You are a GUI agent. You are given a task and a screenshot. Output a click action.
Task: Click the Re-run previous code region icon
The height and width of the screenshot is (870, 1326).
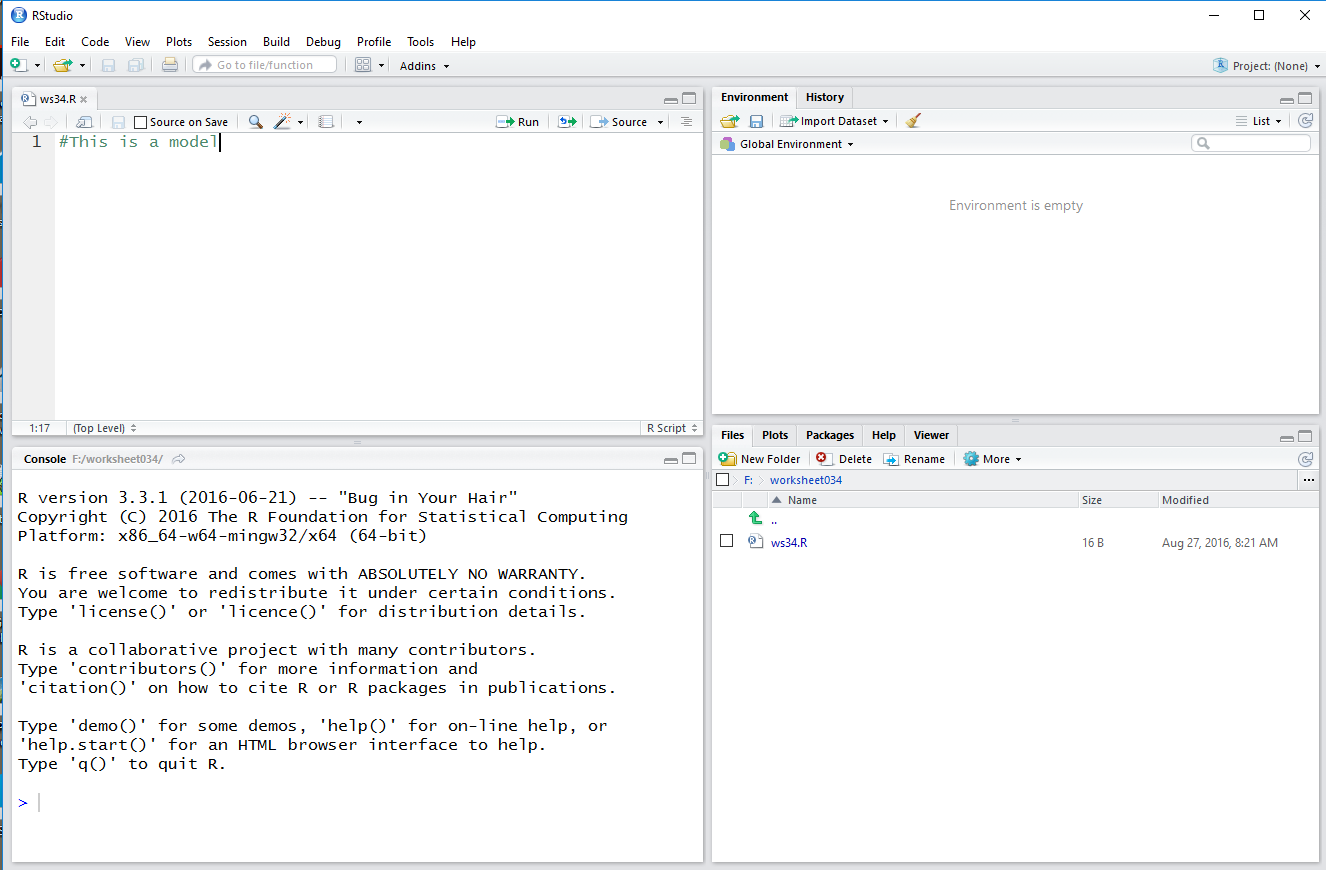(567, 122)
